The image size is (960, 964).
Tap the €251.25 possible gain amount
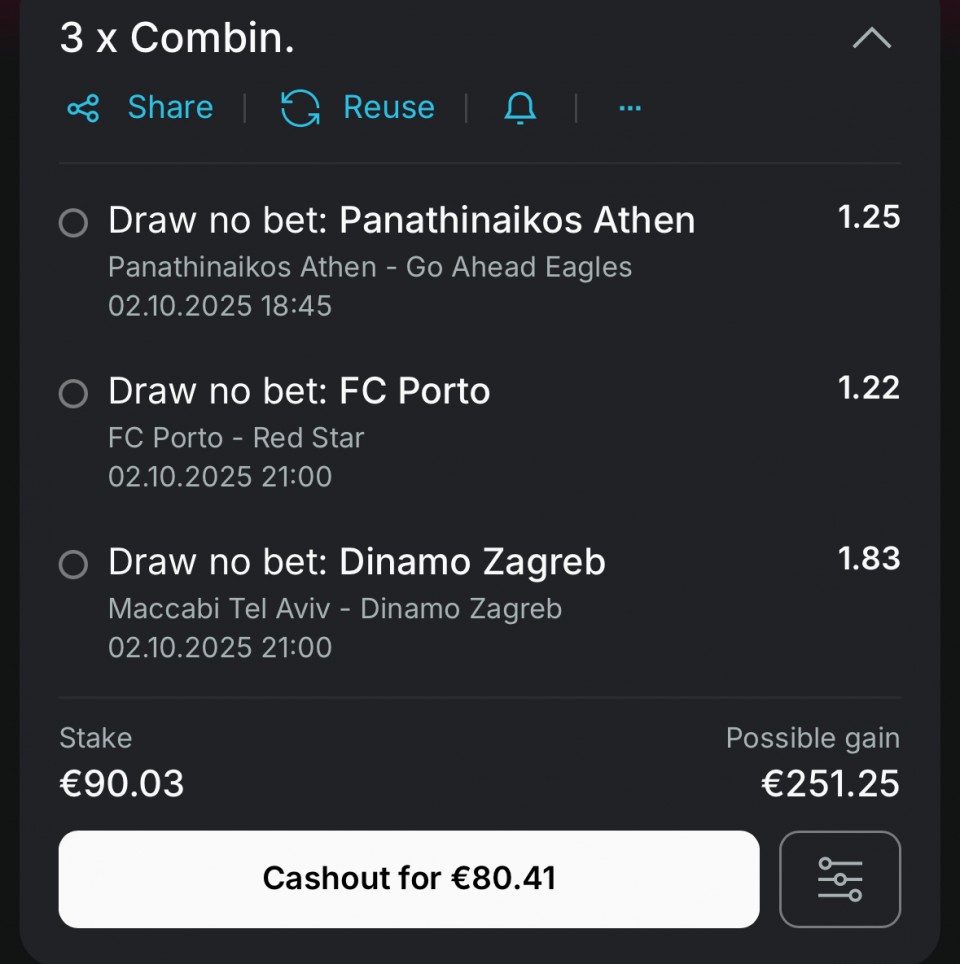pyautogui.click(x=830, y=784)
